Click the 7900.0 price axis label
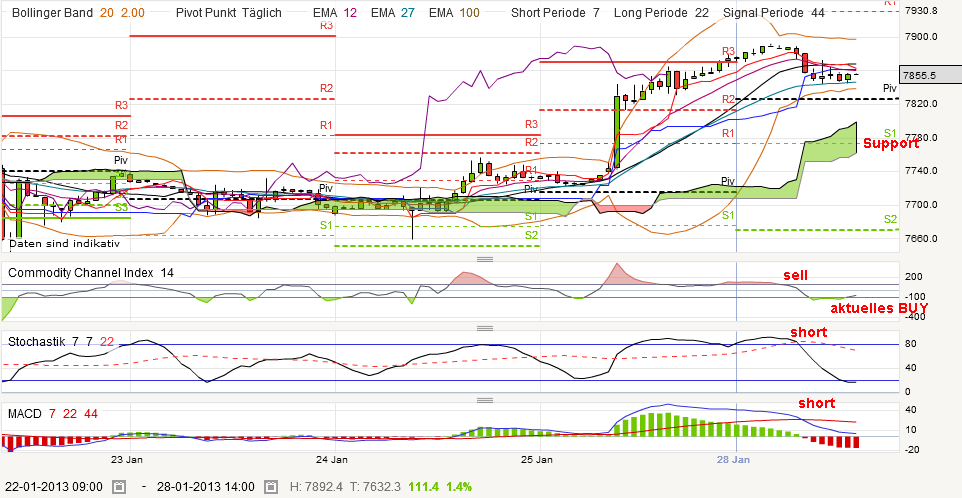The width and height of the screenshot is (962, 498). [x=922, y=37]
